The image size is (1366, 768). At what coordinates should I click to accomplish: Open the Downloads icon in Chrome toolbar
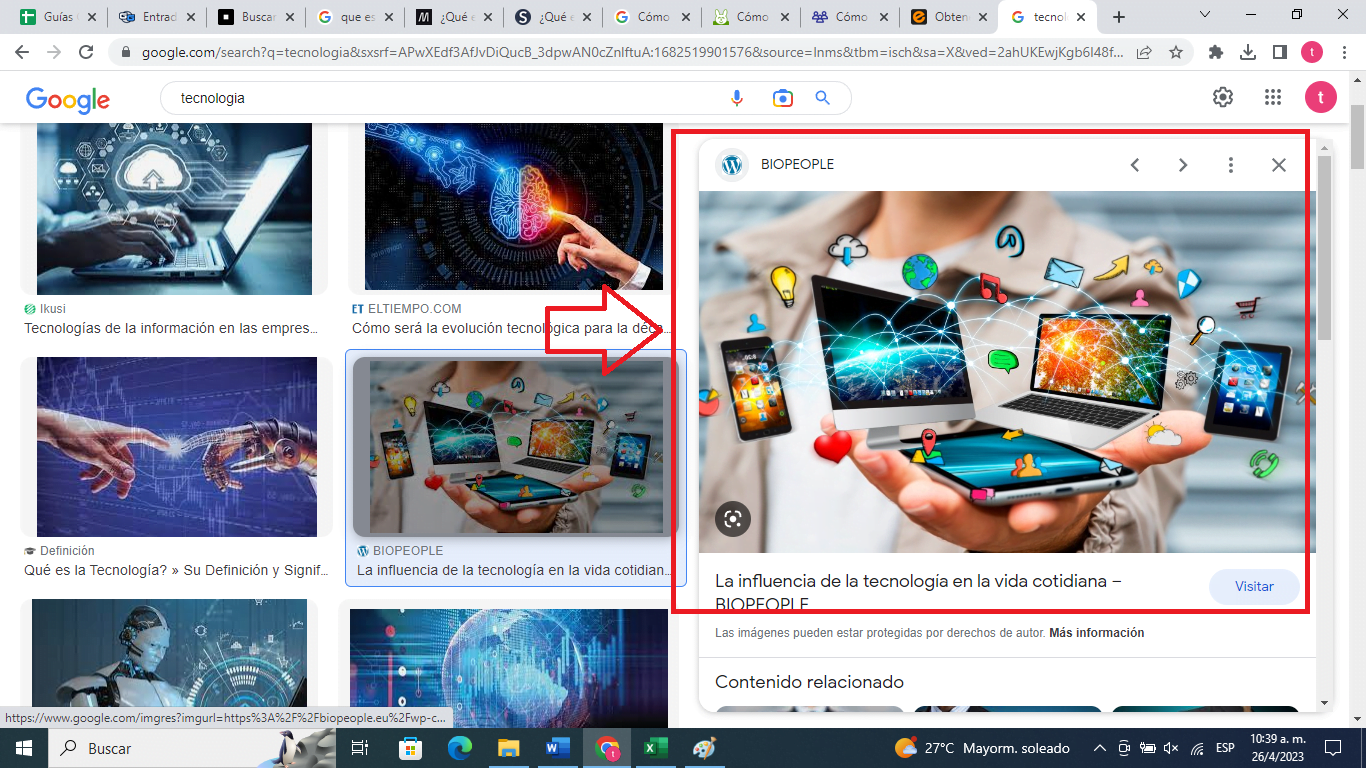[x=1248, y=52]
